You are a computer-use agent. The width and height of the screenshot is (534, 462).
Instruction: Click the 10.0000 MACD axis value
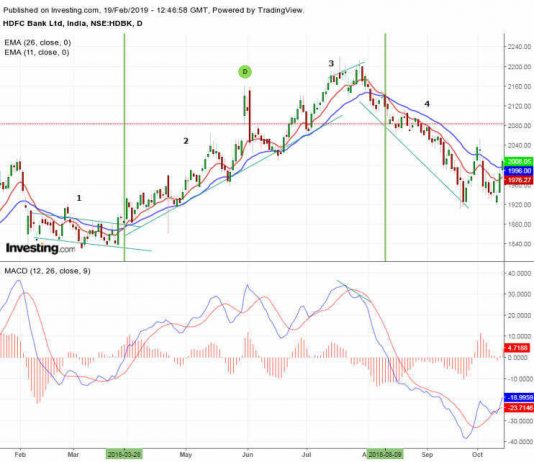tap(519, 336)
